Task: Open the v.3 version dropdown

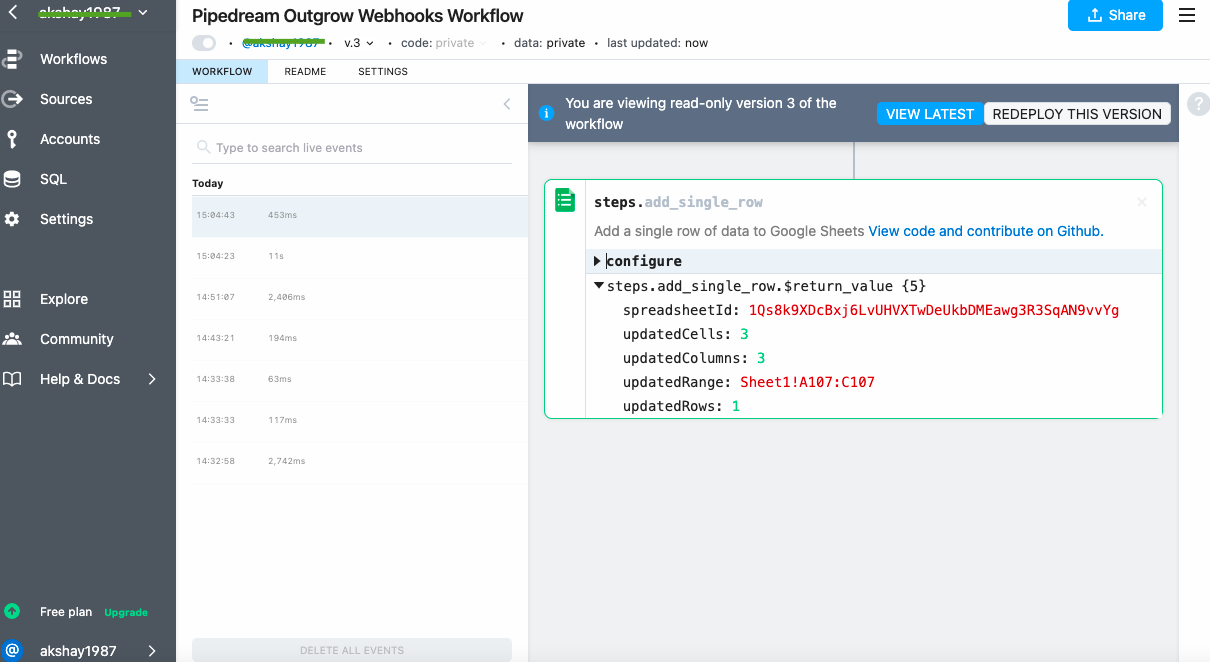Action: (359, 43)
